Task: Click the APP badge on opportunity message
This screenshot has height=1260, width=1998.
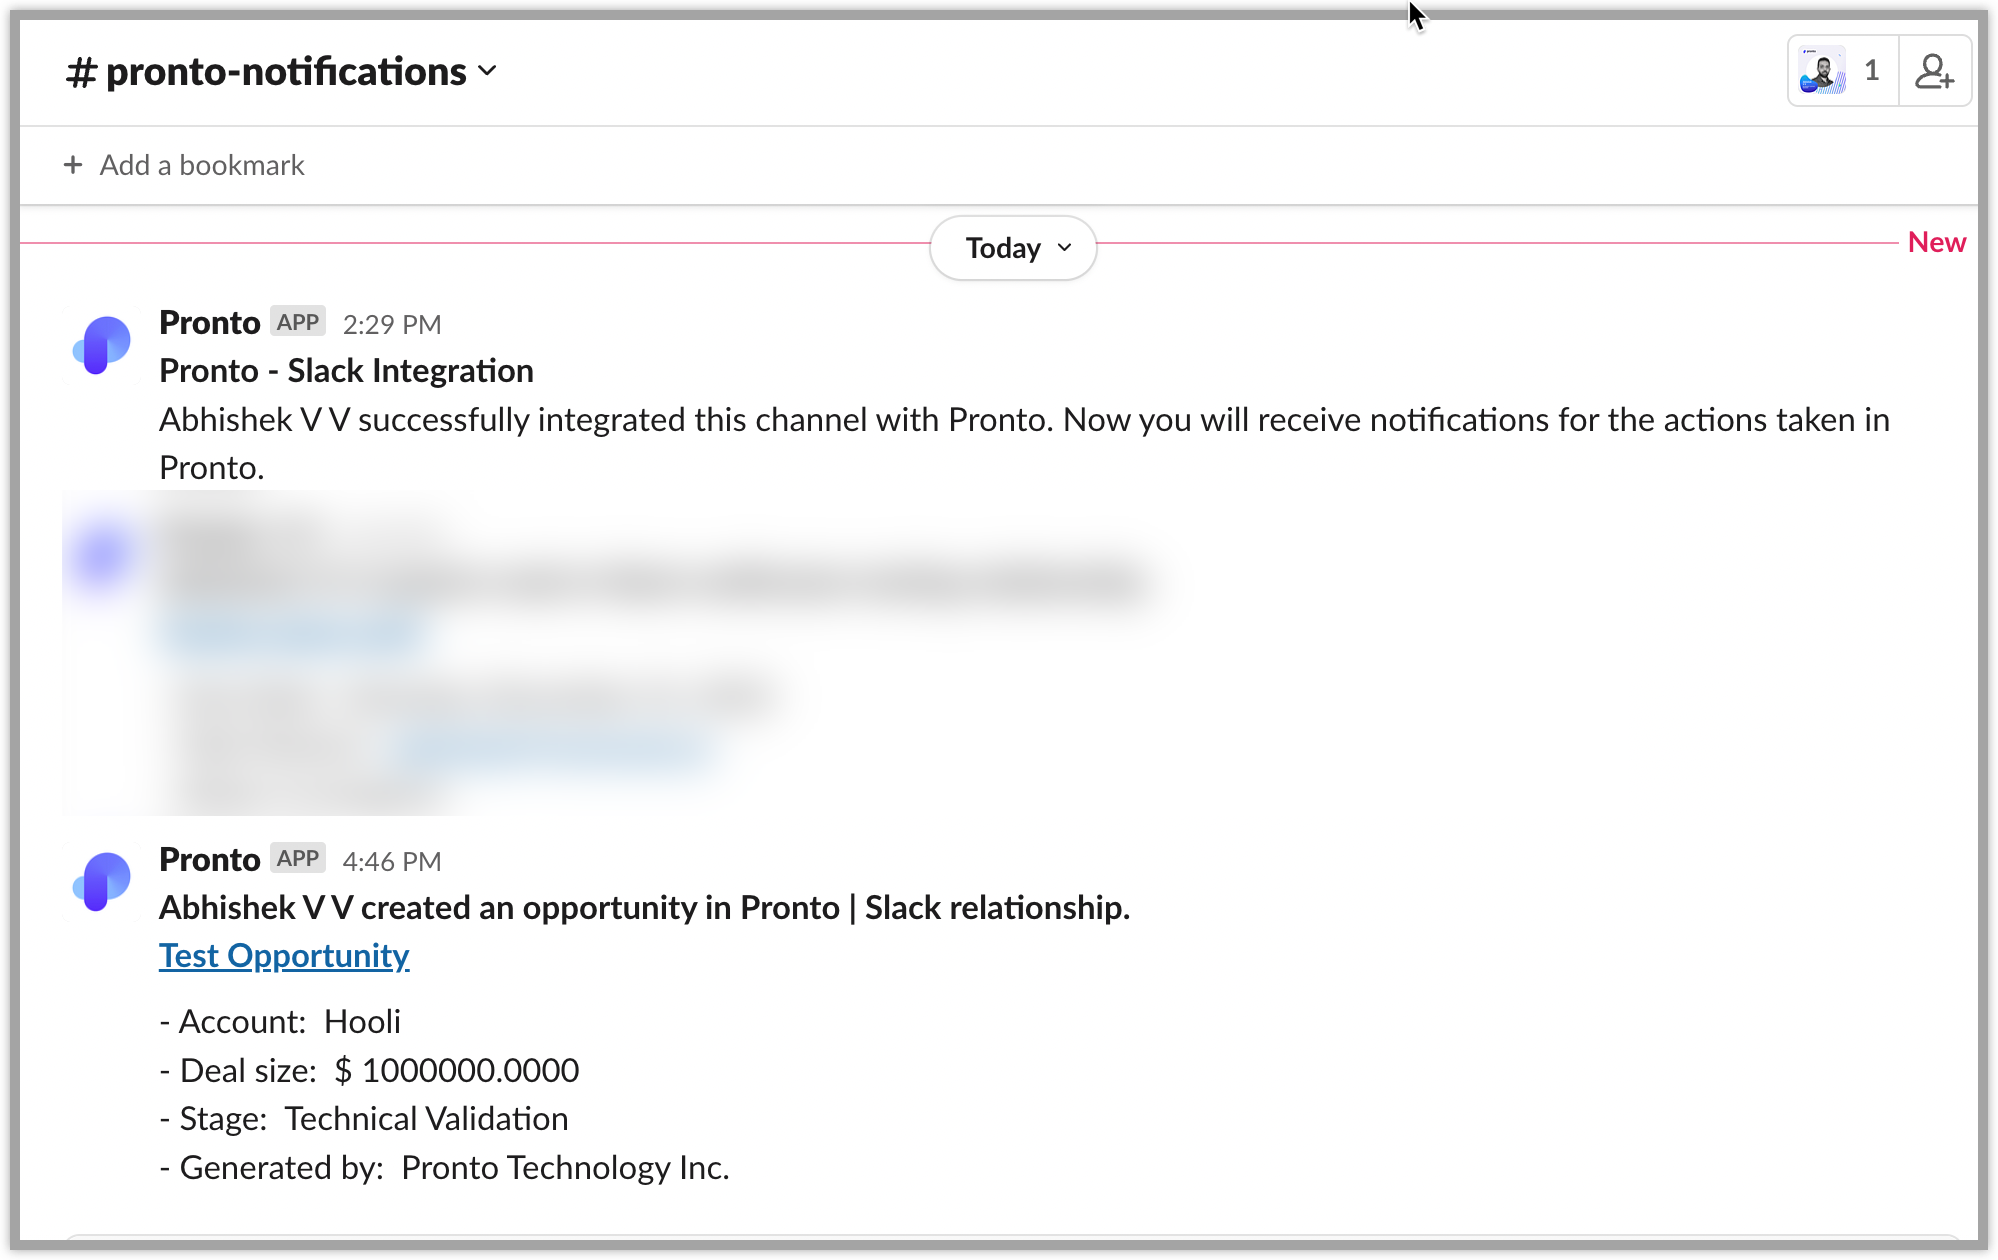Action: pos(298,858)
